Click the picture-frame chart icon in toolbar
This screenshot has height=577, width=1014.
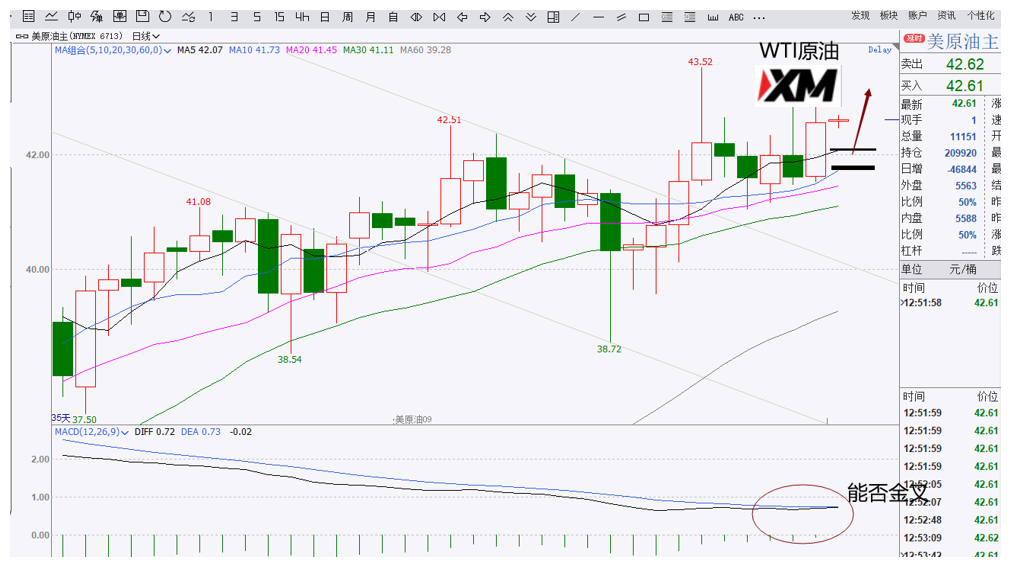pos(120,17)
